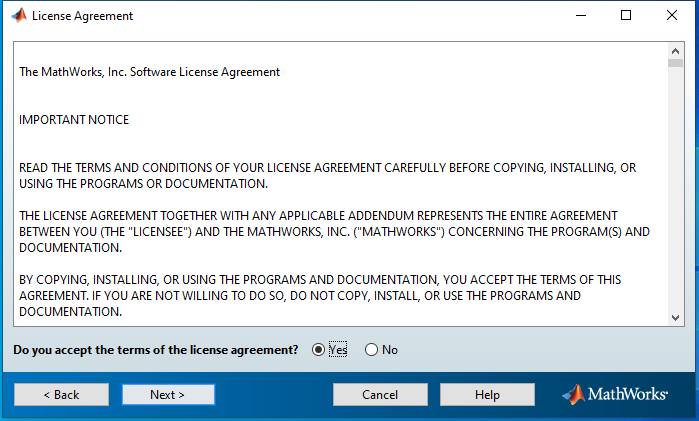Open the Help button

[487, 394]
